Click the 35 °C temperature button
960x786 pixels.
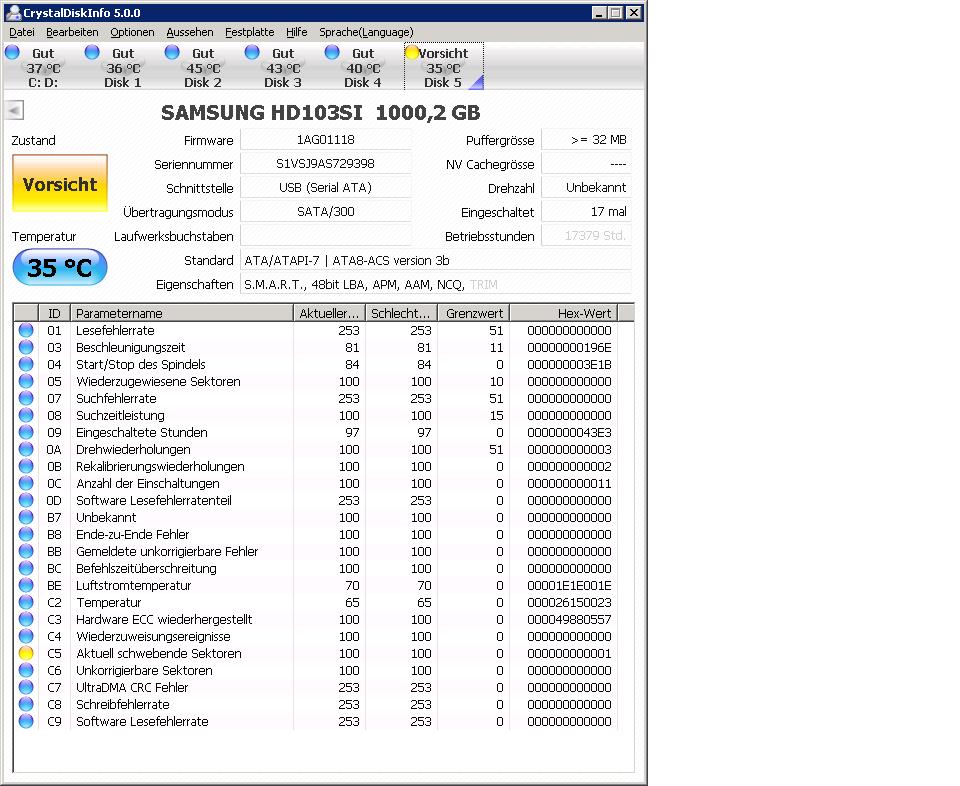[60, 268]
